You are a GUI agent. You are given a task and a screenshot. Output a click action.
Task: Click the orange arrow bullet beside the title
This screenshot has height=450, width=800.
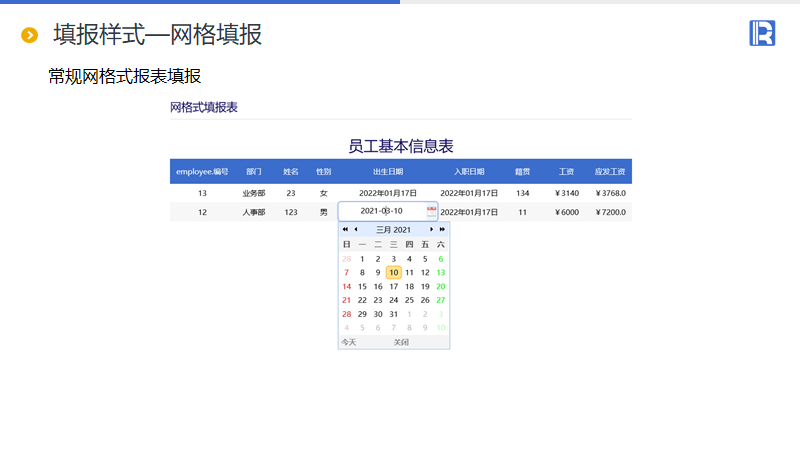[x=30, y=36]
